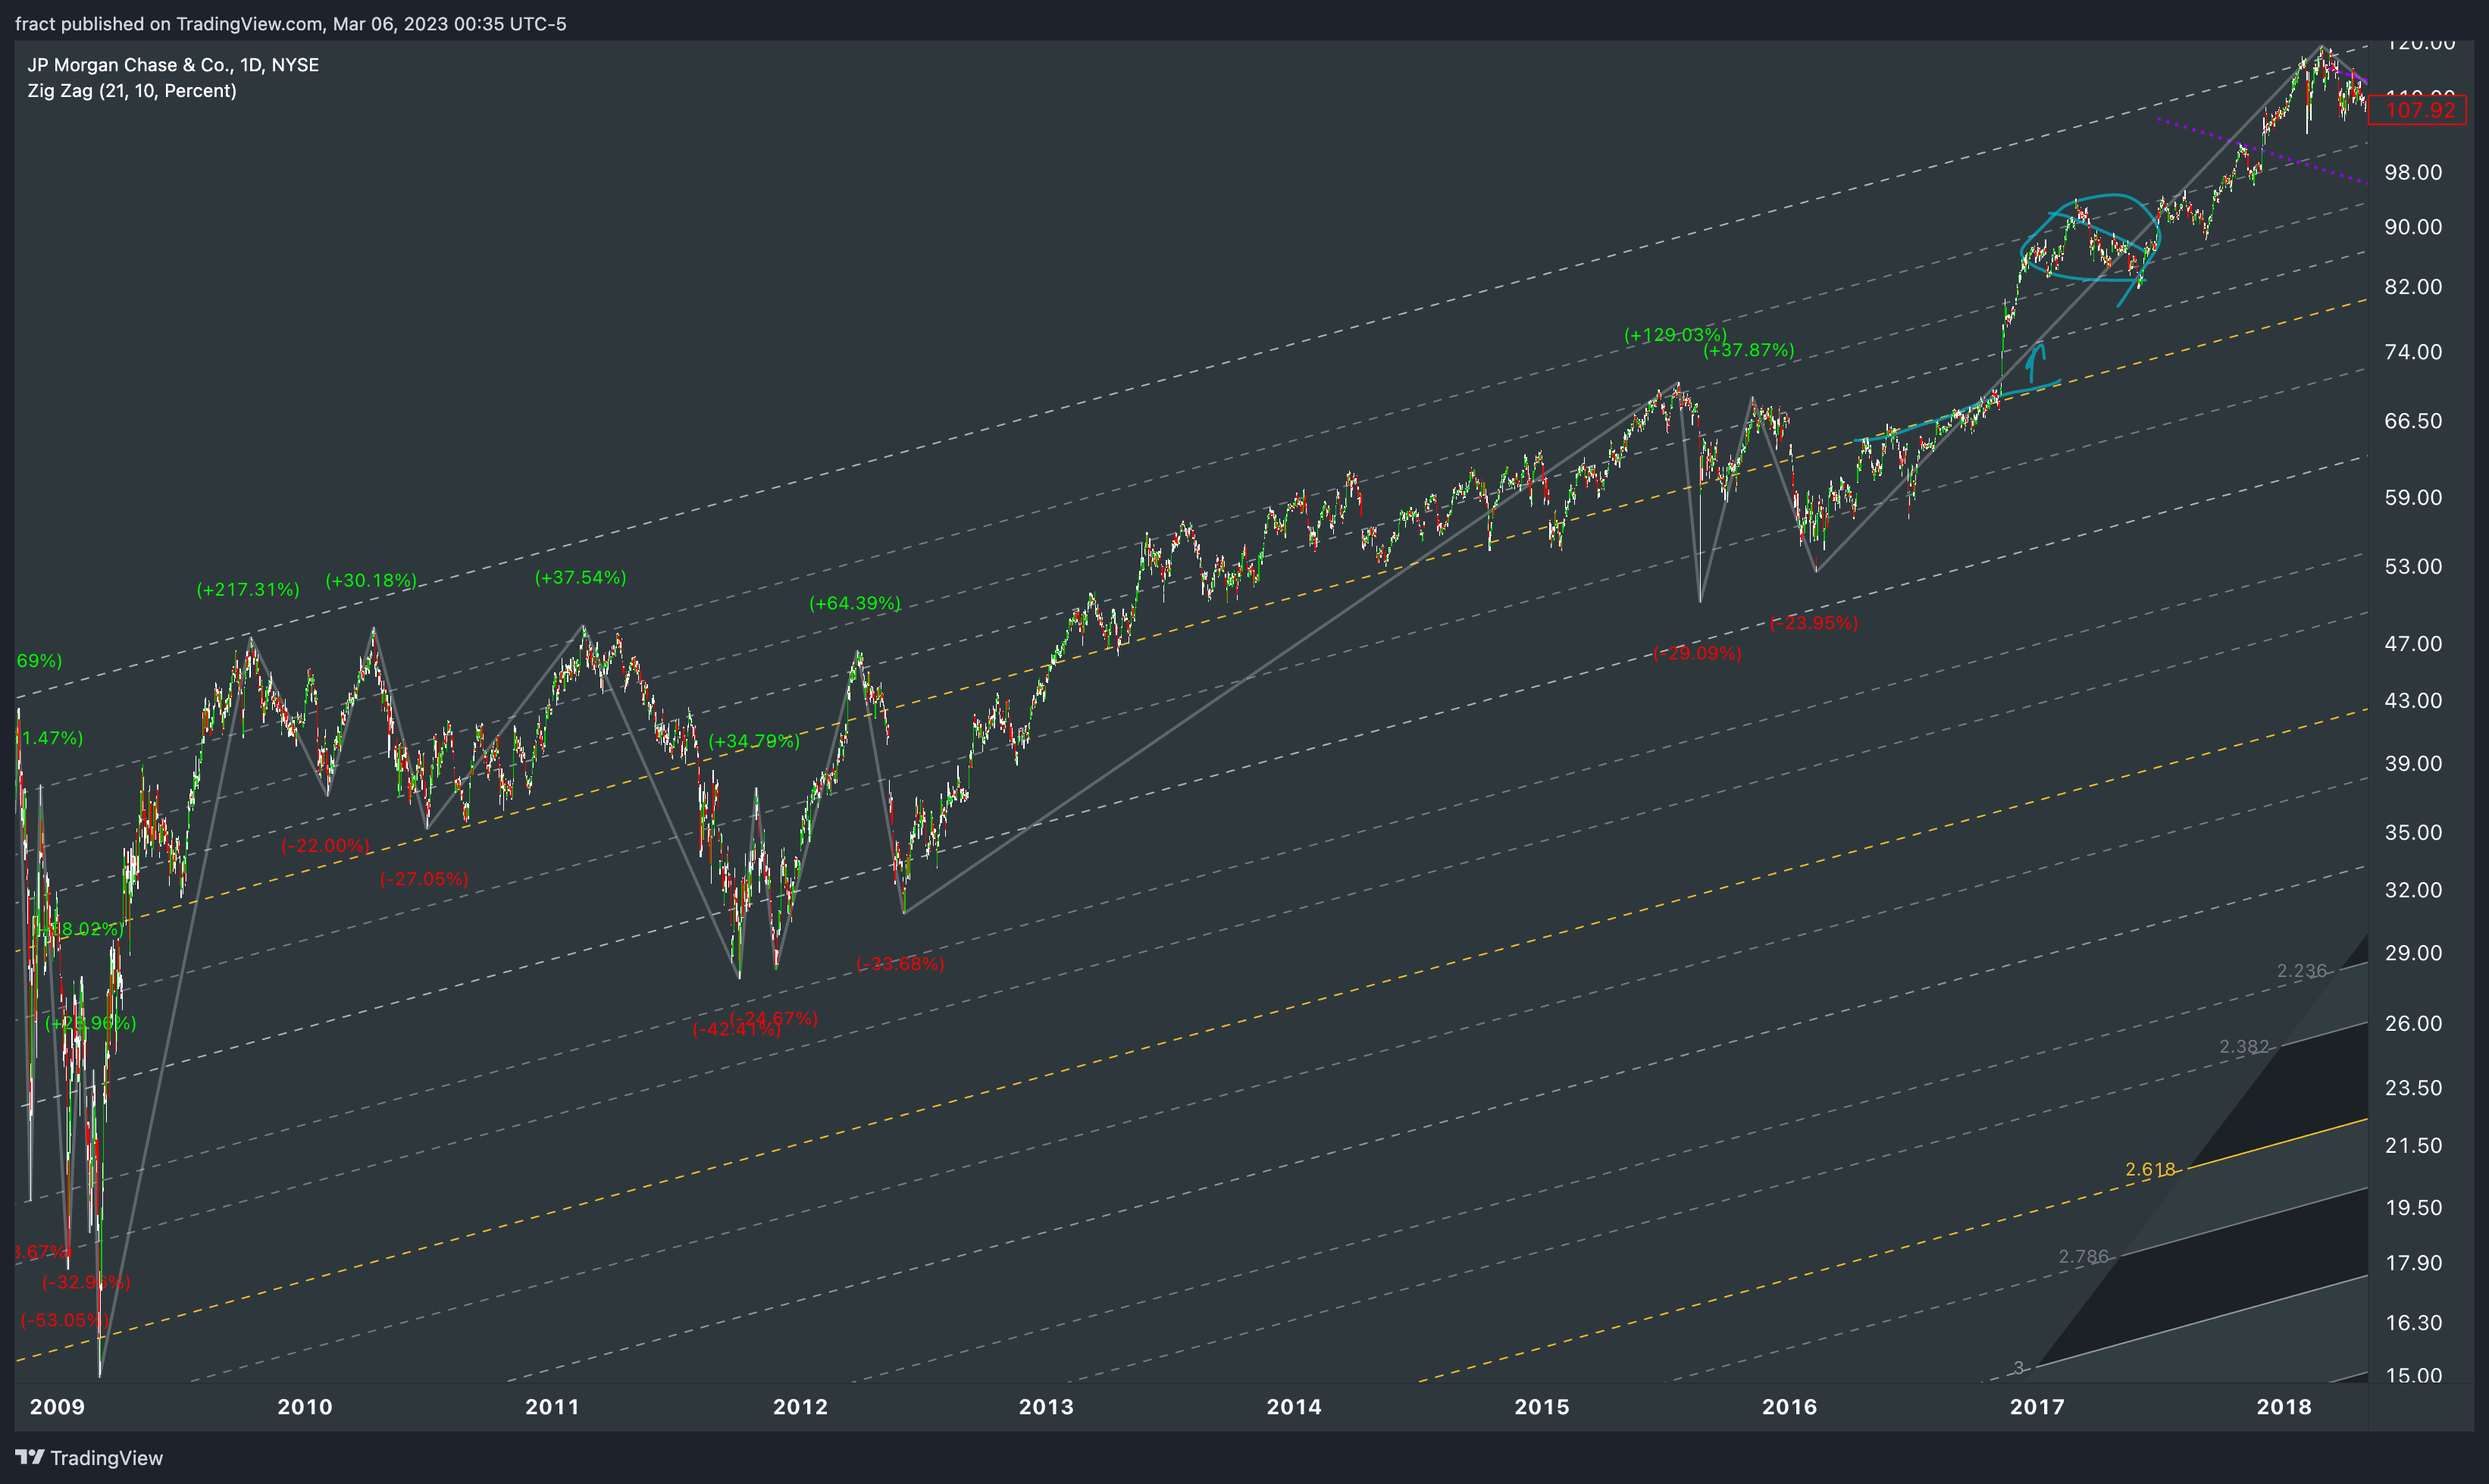Click the TradingView logo icon
The image size is (2489, 1484).
pos(29,1457)
